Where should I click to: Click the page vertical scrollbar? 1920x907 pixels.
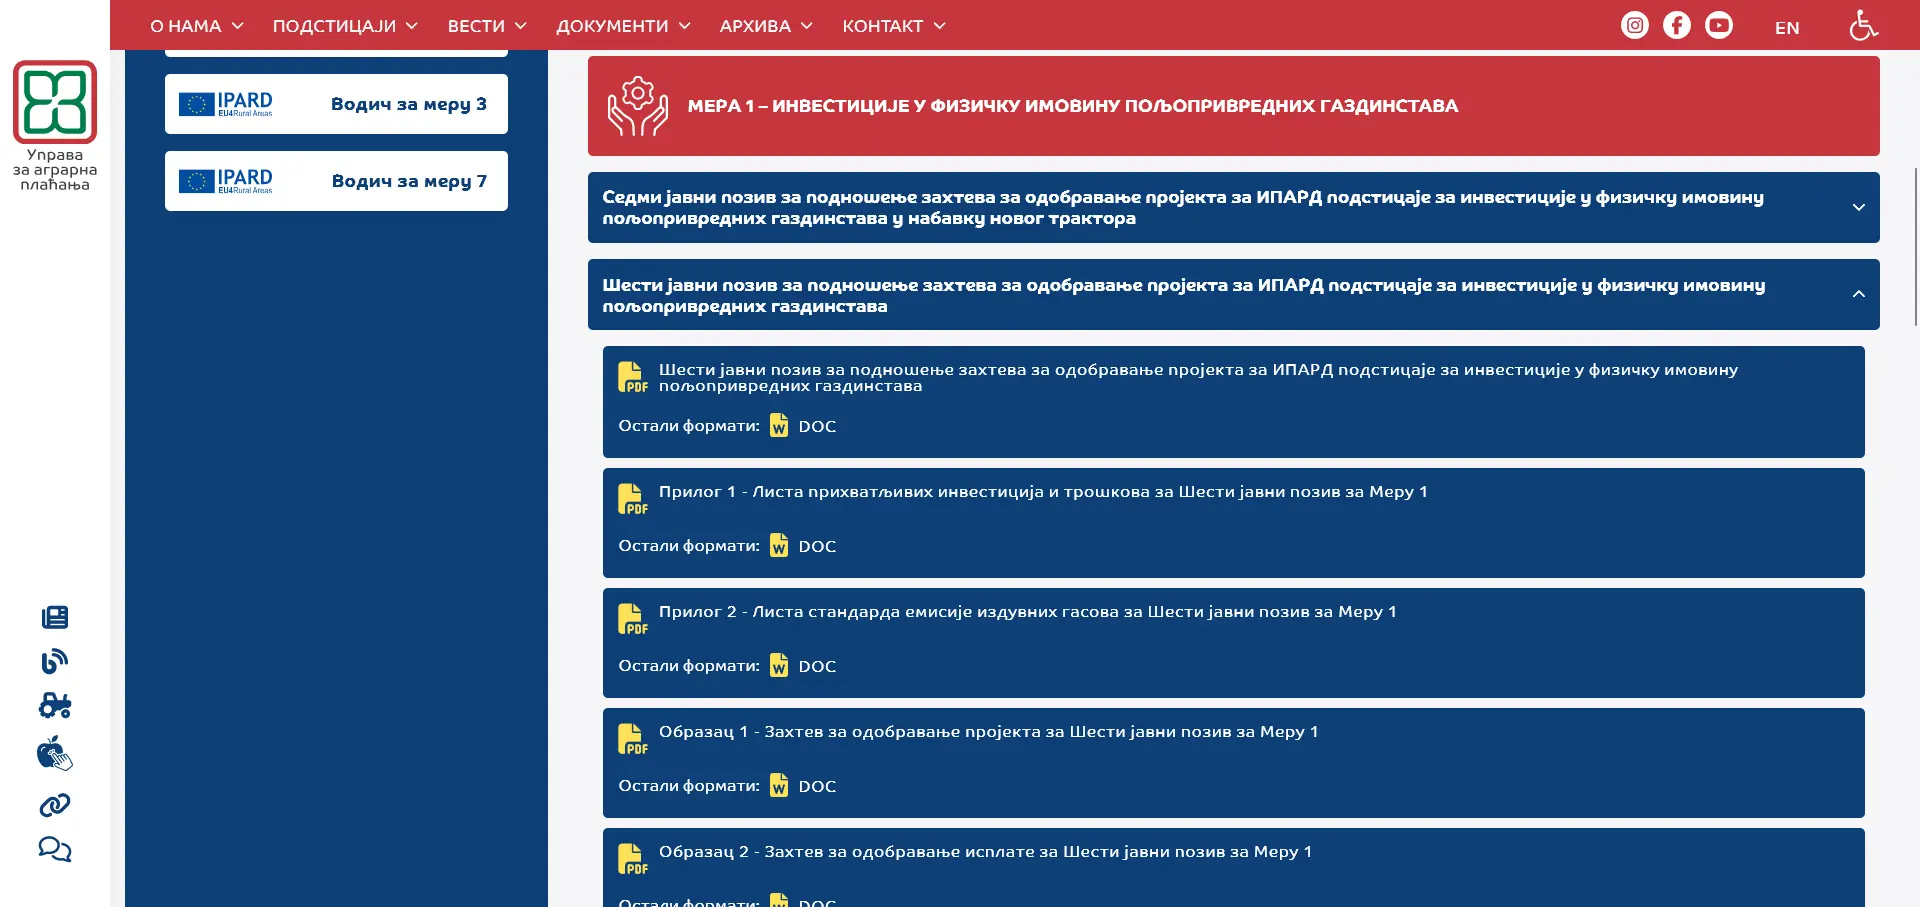(1915, 246)
